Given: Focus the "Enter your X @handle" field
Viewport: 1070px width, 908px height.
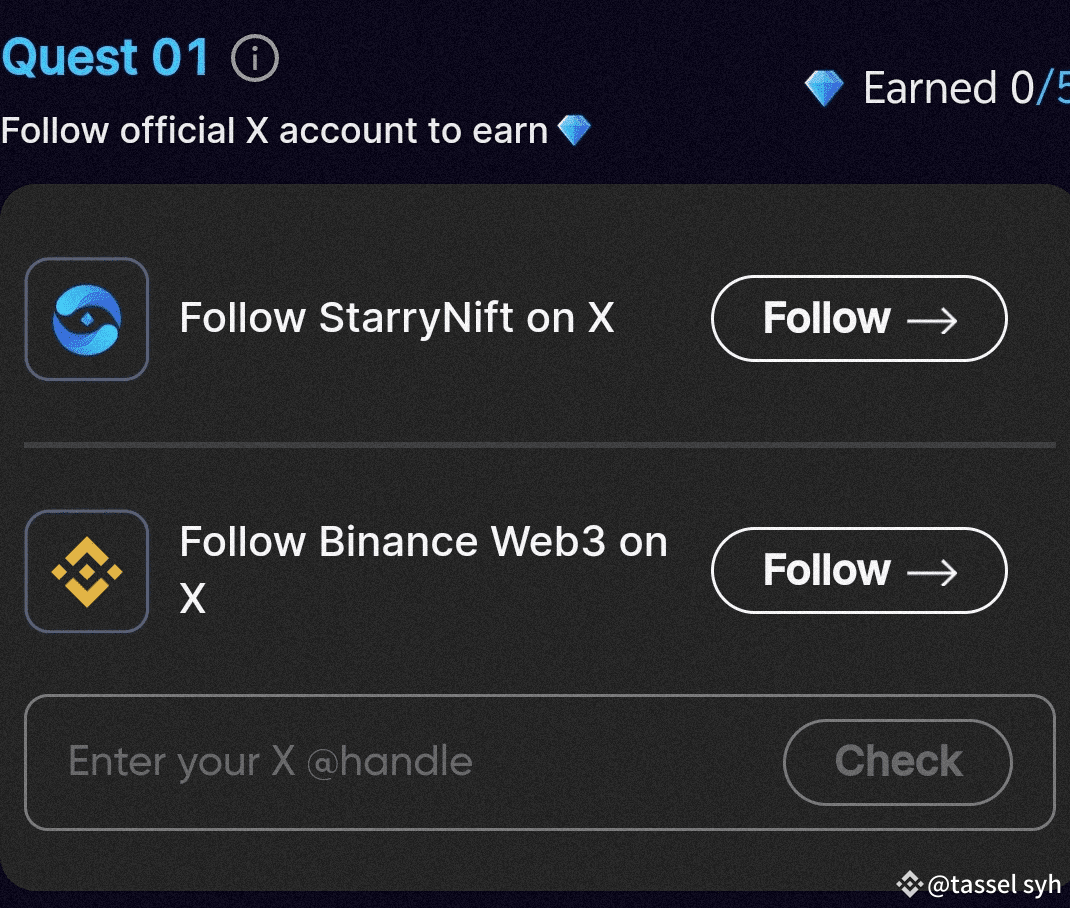Looking at the screenshot, I should (400, 762).
